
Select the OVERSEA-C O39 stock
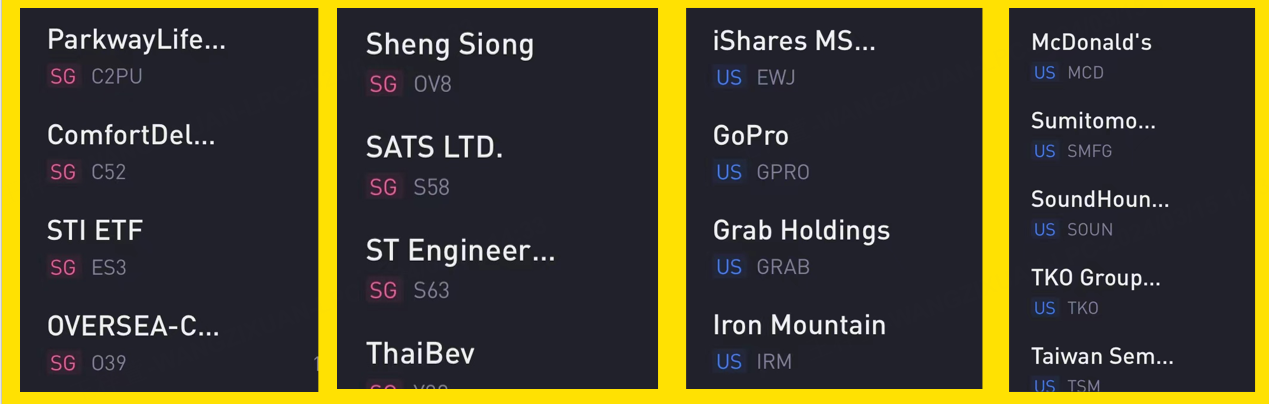pos(169,342)
